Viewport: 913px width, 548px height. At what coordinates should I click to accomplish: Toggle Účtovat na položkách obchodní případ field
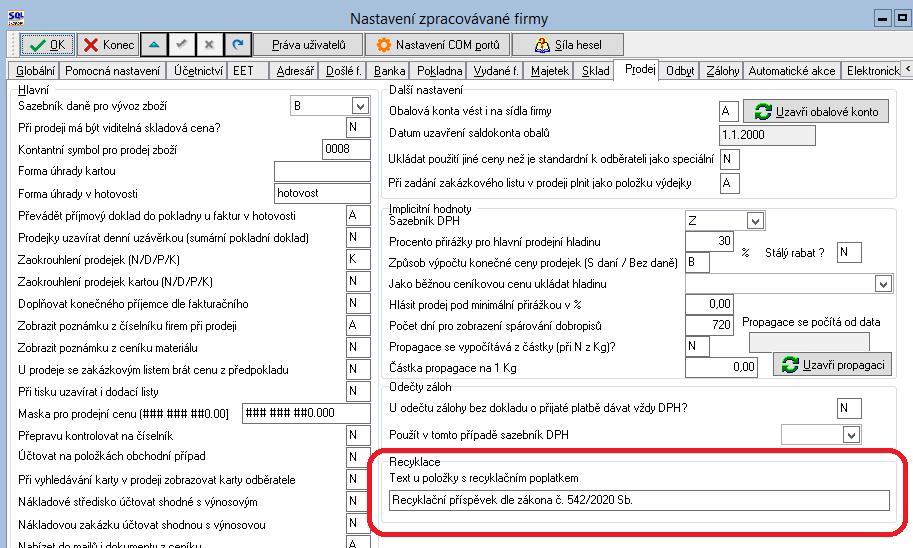[358, 457]
